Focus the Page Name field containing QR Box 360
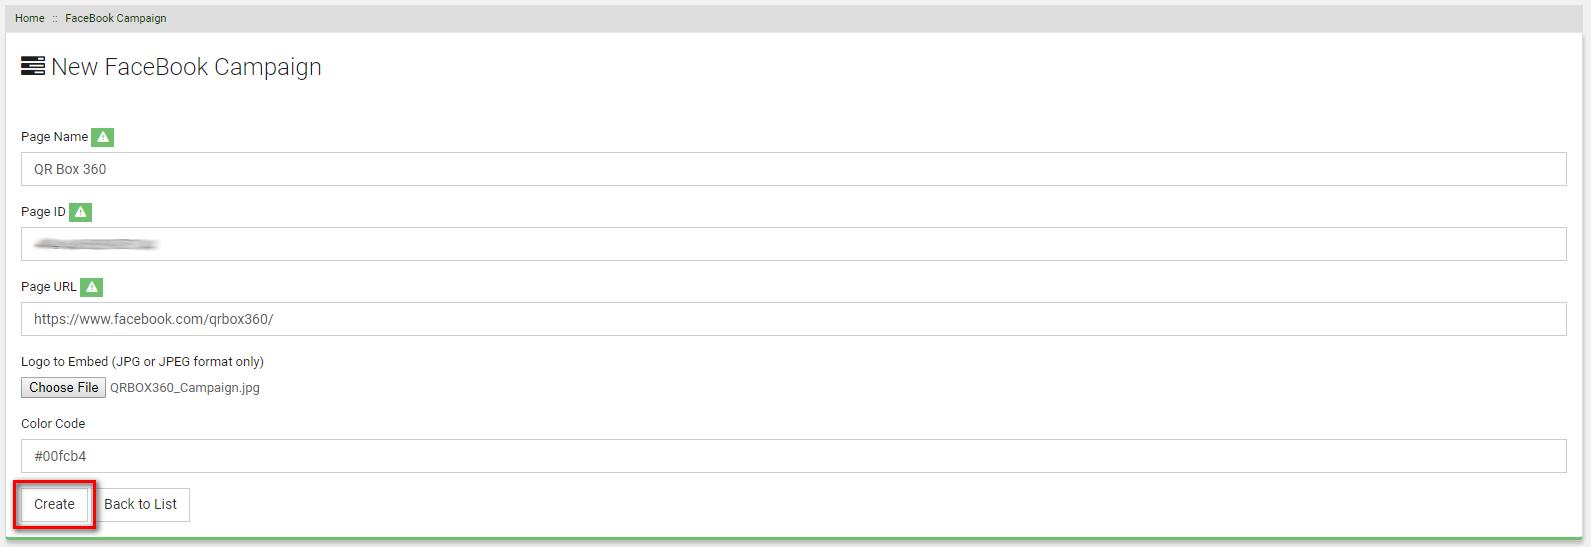 794,169
